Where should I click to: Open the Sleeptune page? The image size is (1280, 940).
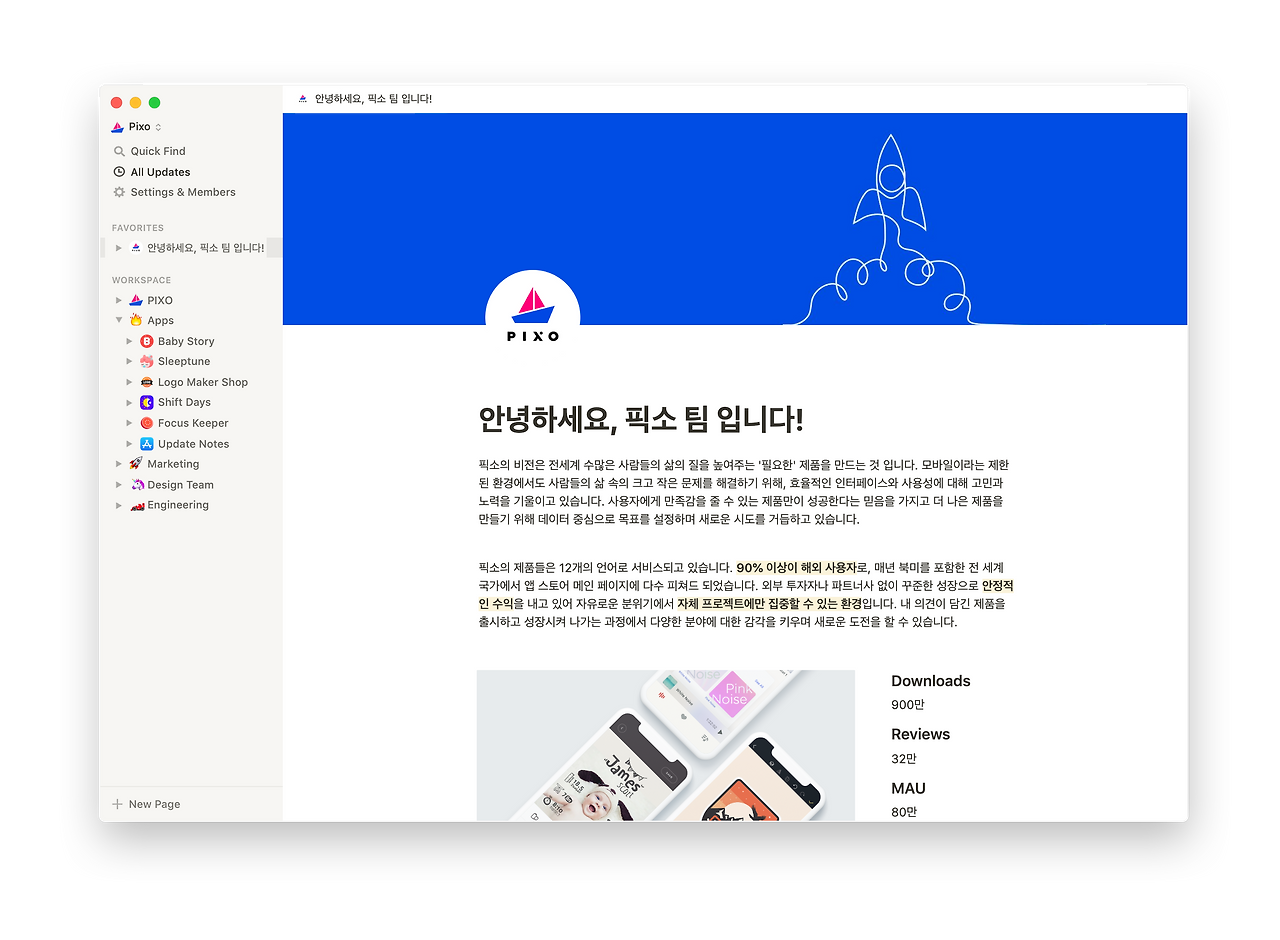pyautogui.click(x=184, y=361)
